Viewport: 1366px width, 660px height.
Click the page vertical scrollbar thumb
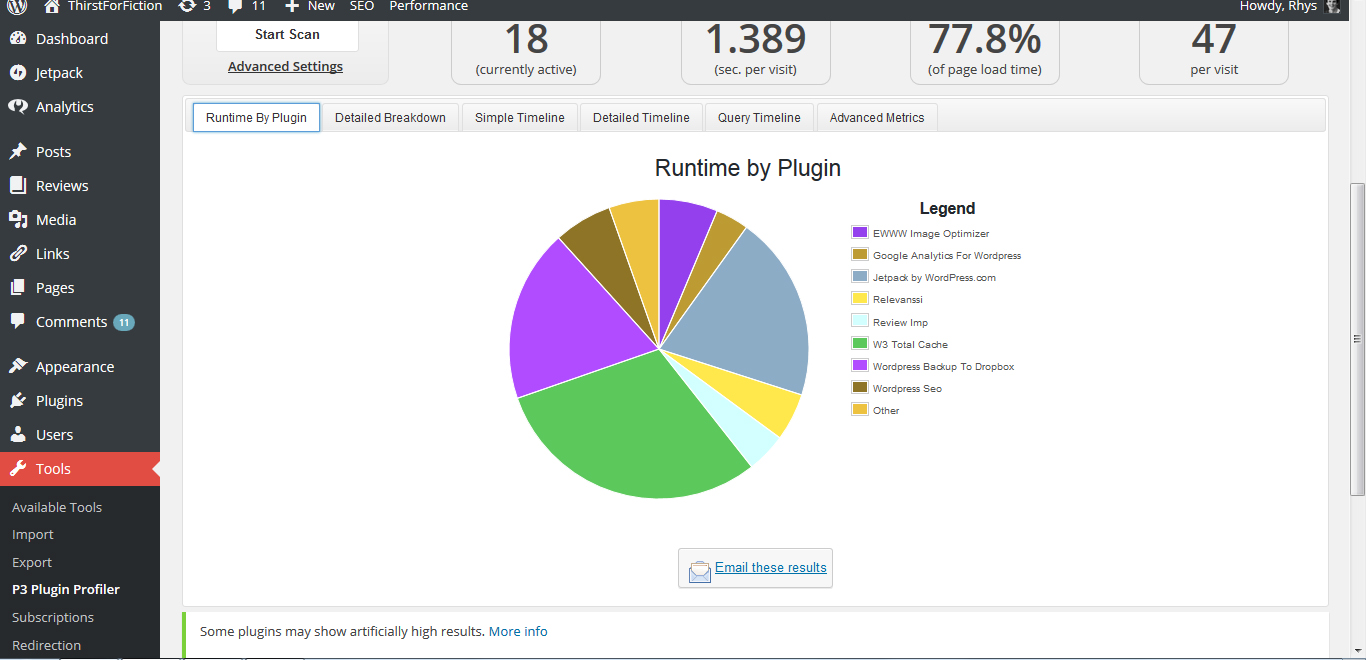point(1357,339)
